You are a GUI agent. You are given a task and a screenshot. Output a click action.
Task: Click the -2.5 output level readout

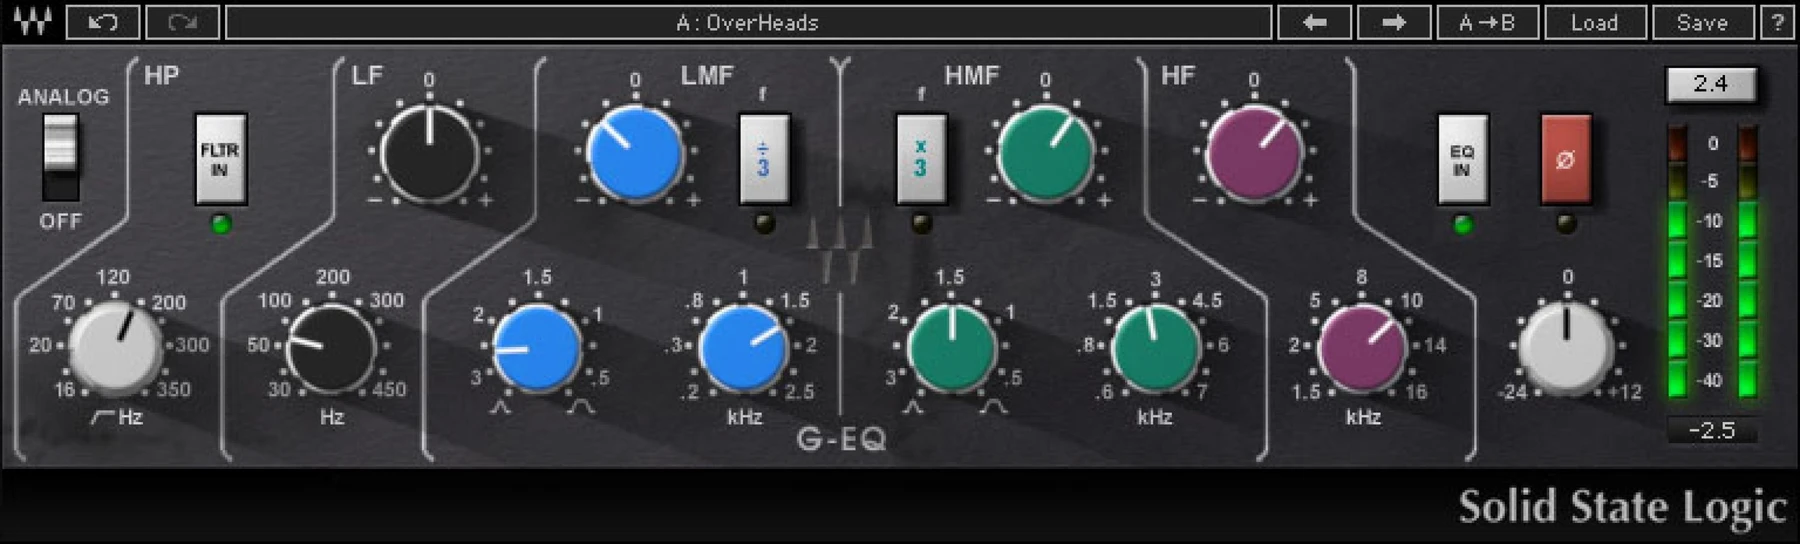1711,430
